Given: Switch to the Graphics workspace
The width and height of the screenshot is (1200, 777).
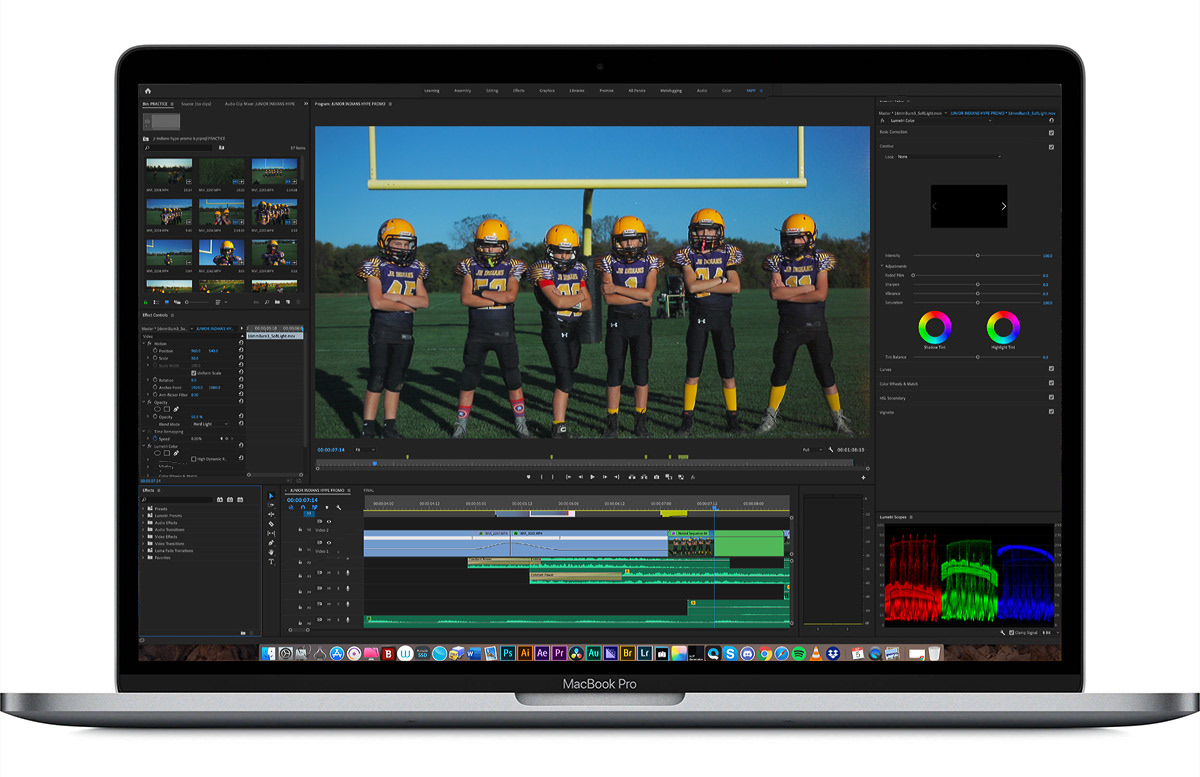Looking at the screenshot, I should pyautogui.click(x=547, y=91).
